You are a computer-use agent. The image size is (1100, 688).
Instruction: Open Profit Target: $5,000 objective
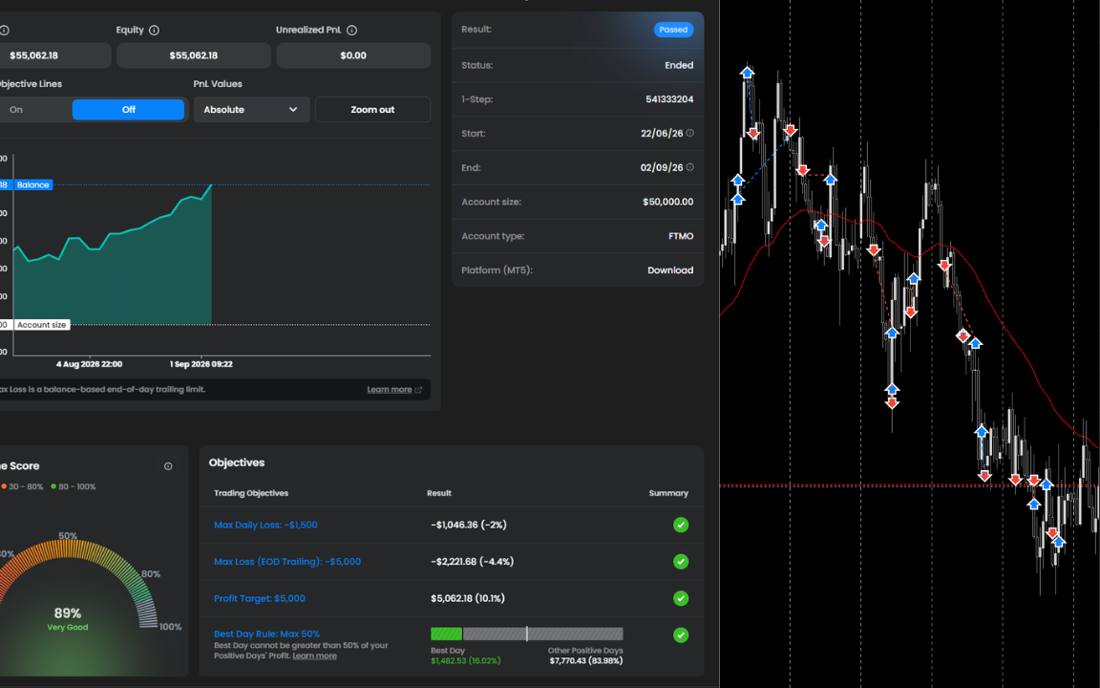coord(260,598)
